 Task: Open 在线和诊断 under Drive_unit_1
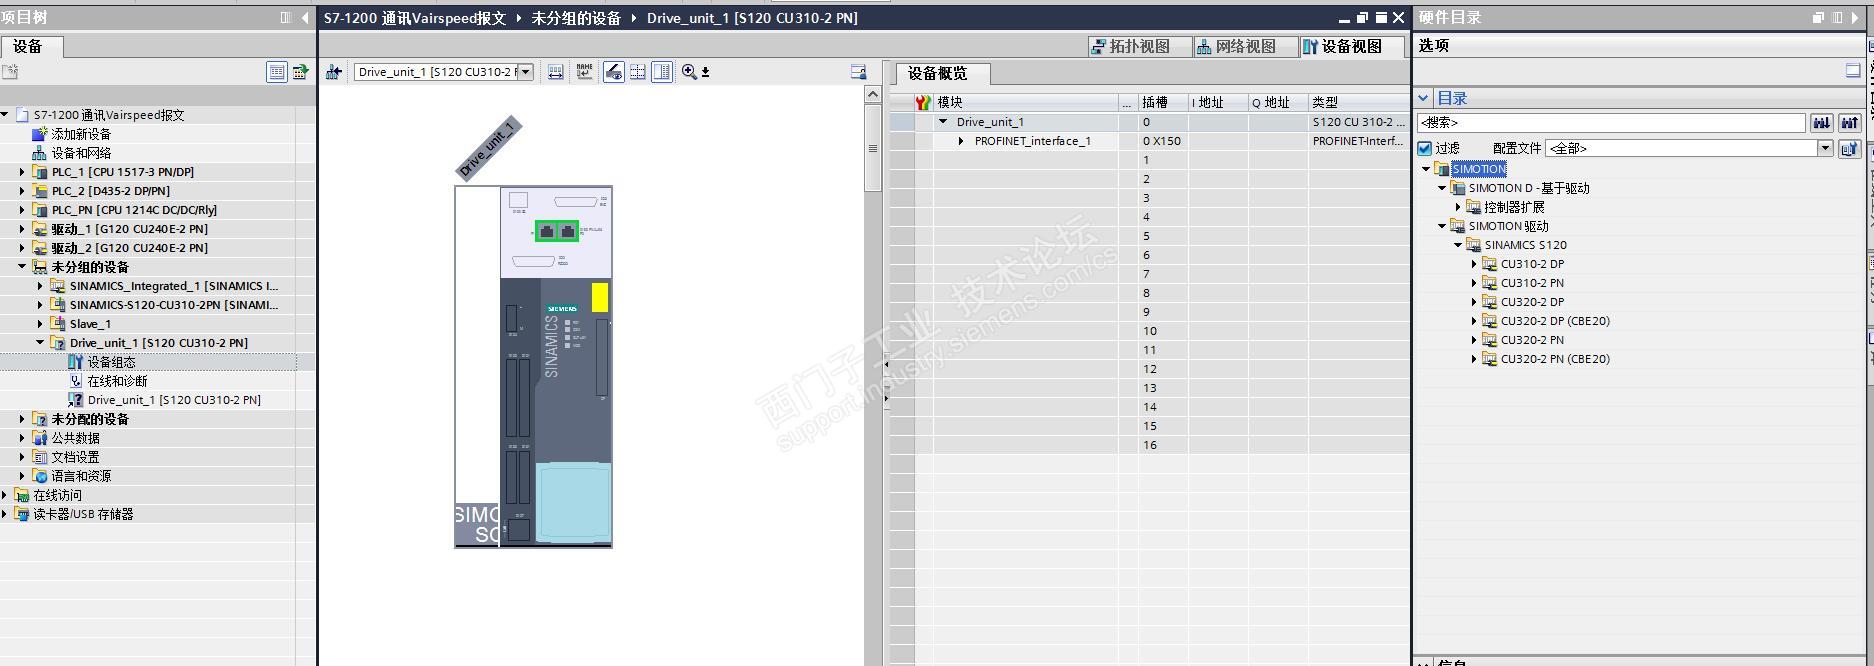click(117, 381)
